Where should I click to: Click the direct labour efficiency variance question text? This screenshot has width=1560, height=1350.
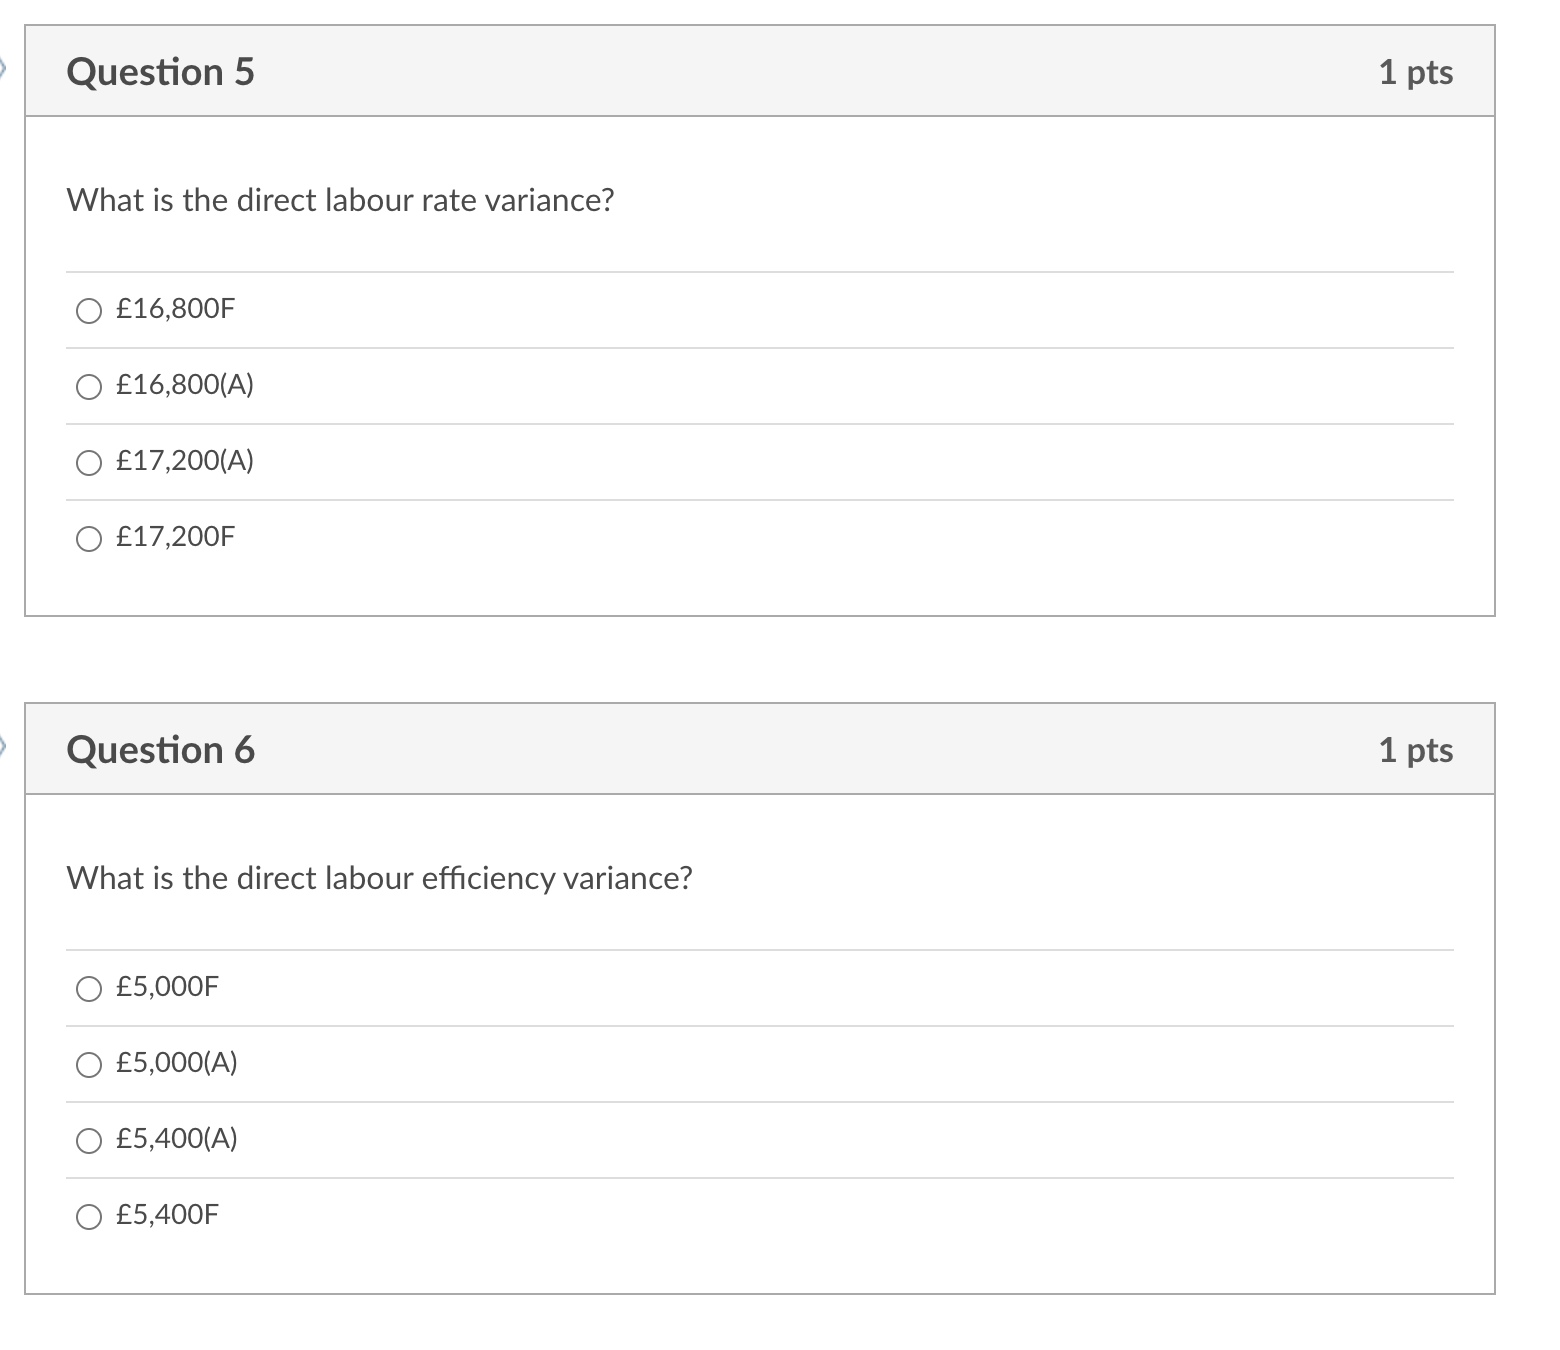coord(380,878)
